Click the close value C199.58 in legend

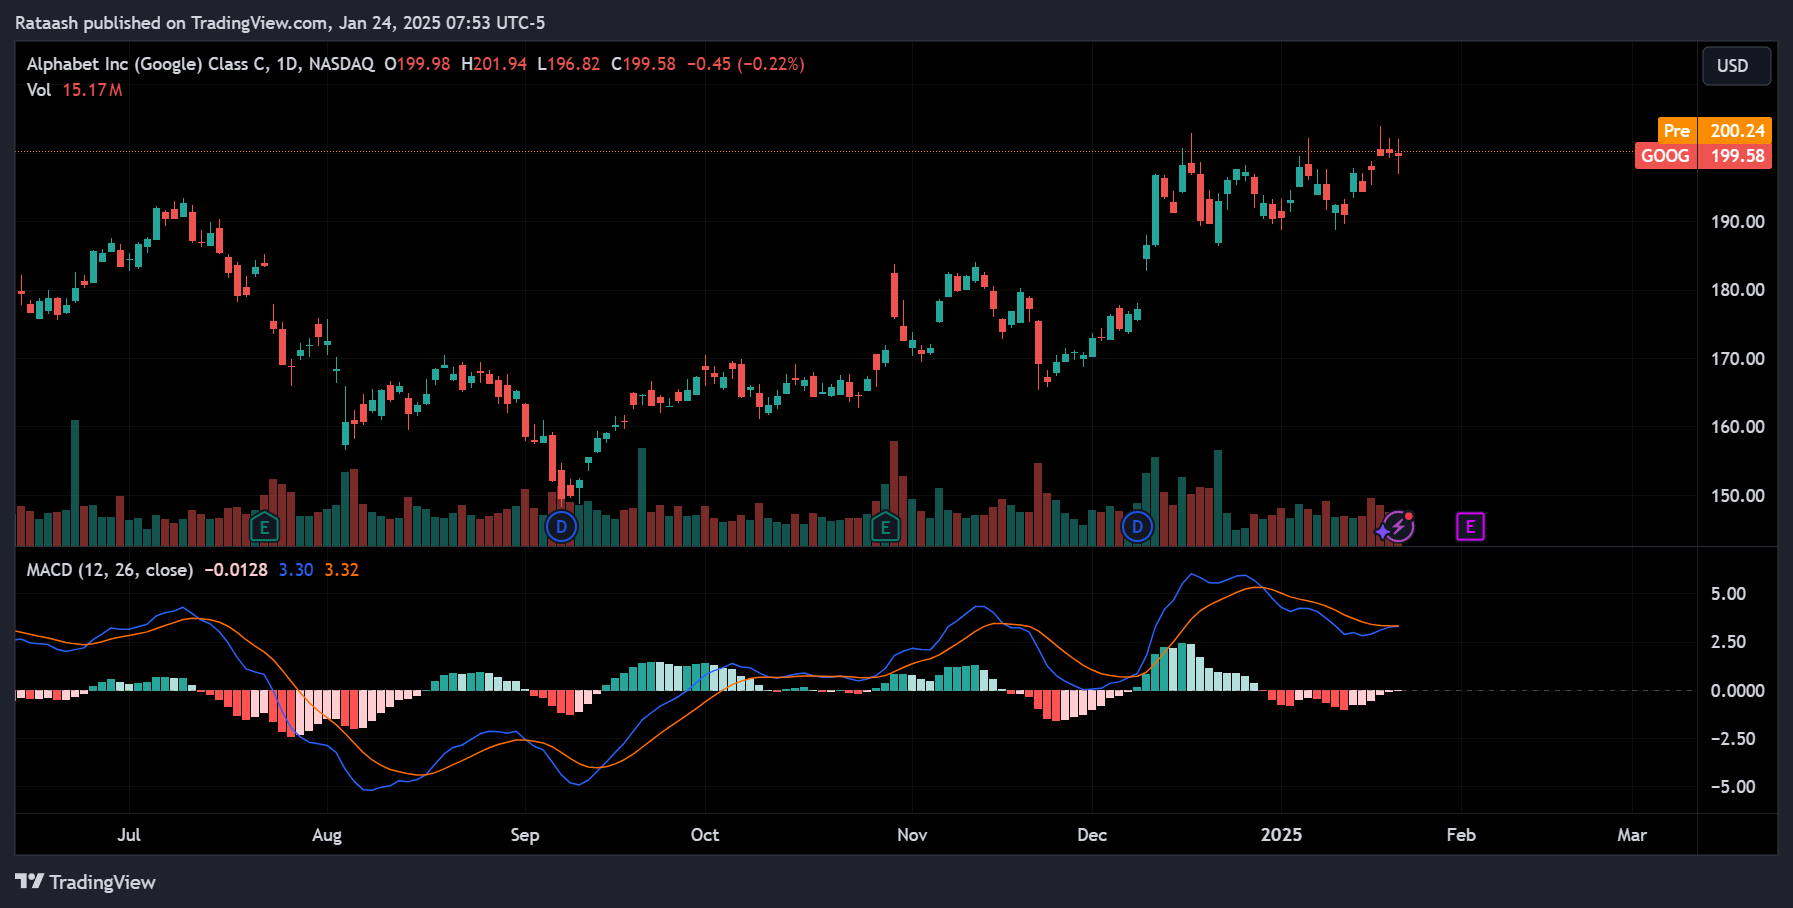[x=644, y=64]
